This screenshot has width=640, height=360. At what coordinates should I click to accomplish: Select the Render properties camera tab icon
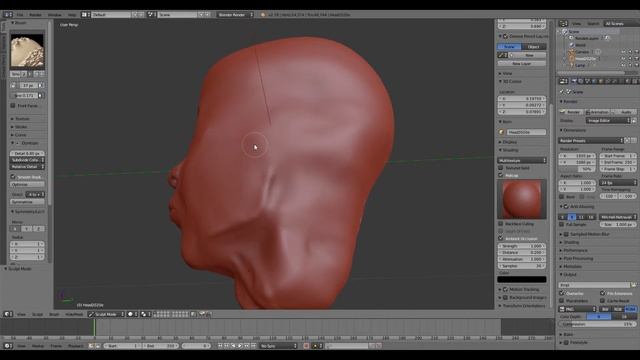tap(574, 81)
